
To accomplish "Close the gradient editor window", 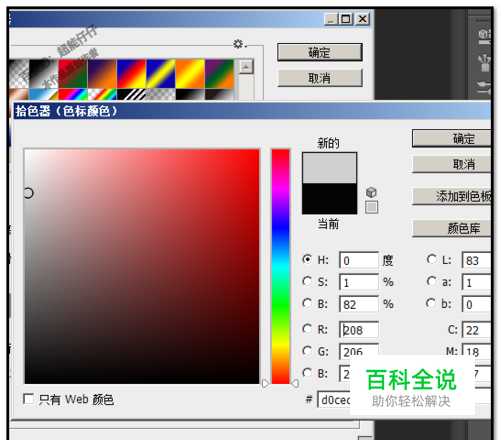I will pyautogui.click(x=362, y=19).
